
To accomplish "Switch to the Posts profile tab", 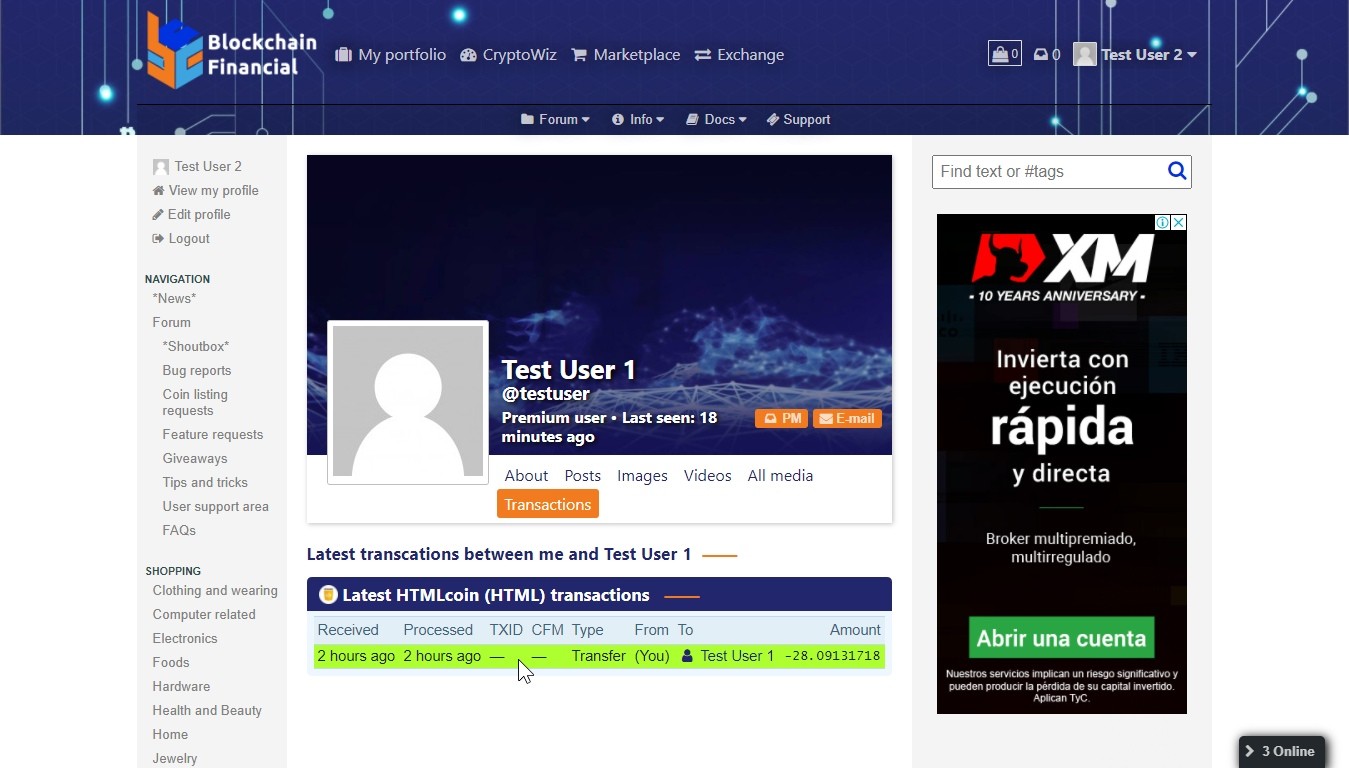I will (x=582, y=476).
